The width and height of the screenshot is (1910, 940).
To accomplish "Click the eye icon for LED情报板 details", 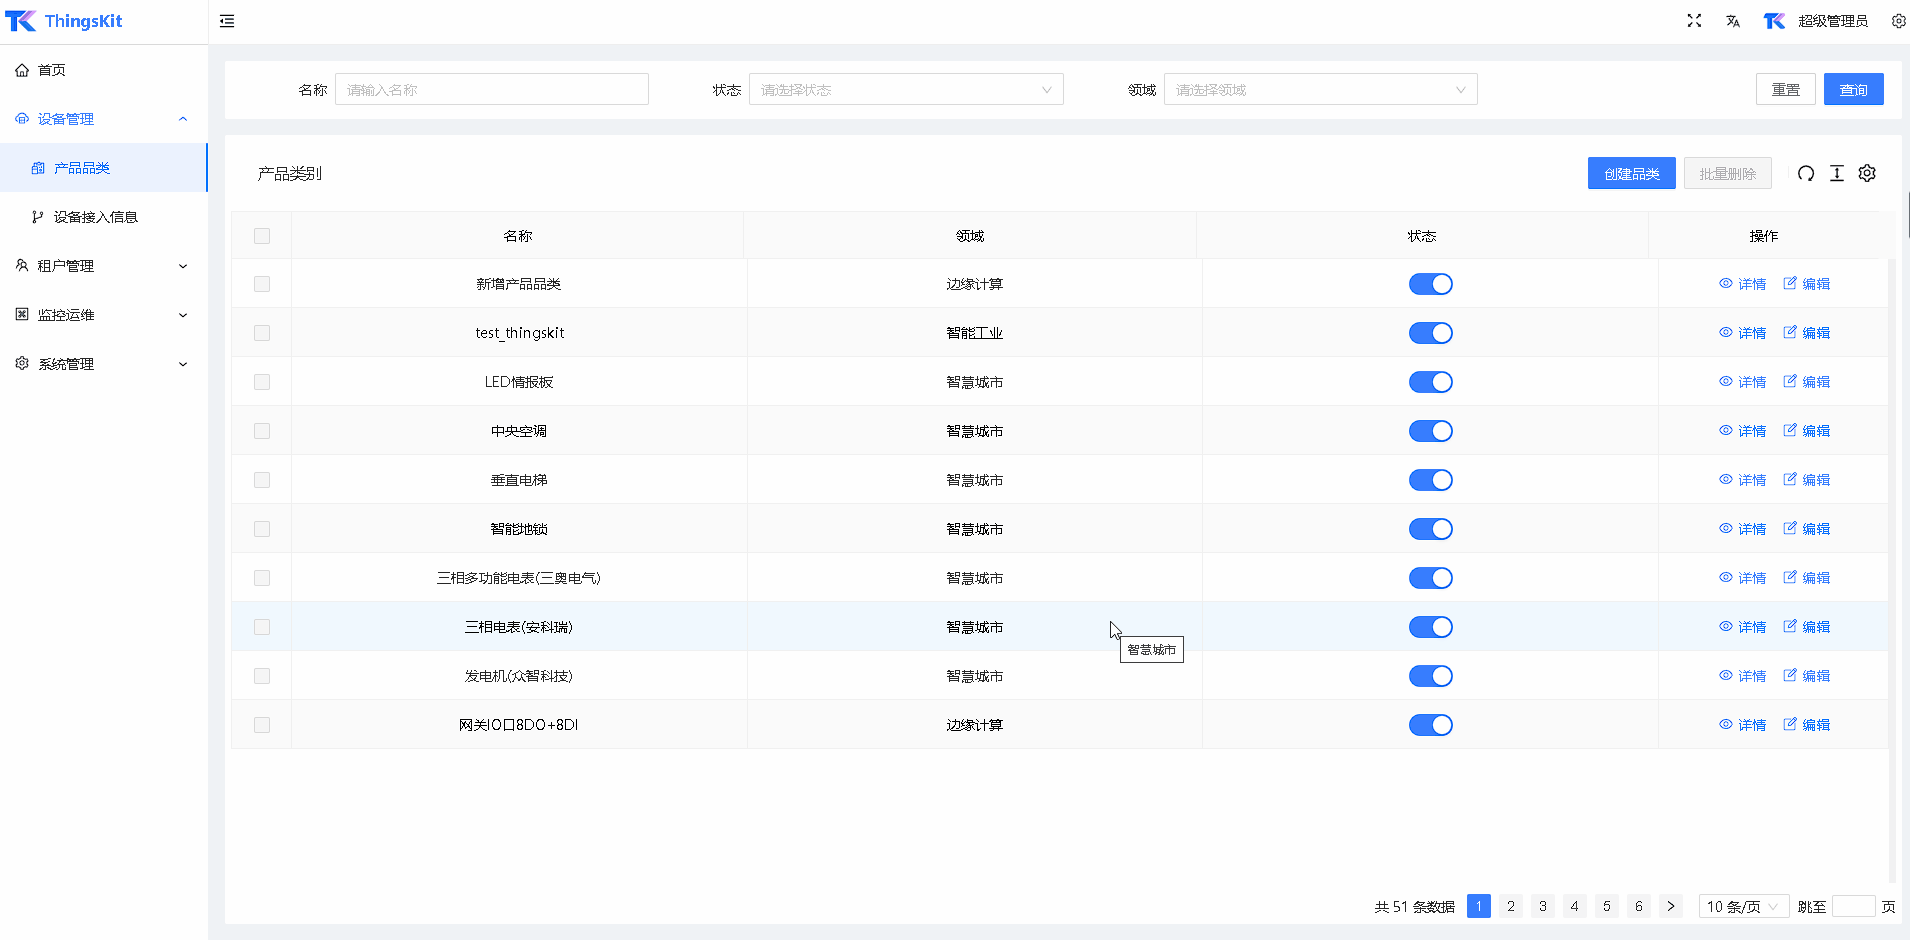I will click(x=1726, y=382).
